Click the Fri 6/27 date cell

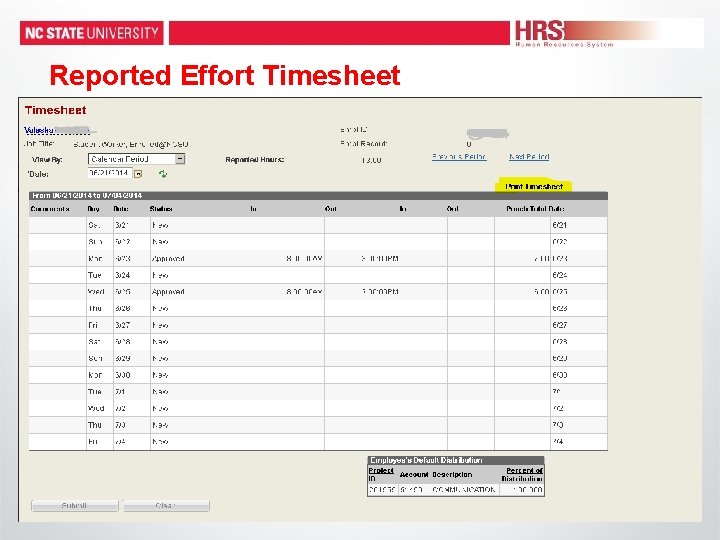point(123,325)
